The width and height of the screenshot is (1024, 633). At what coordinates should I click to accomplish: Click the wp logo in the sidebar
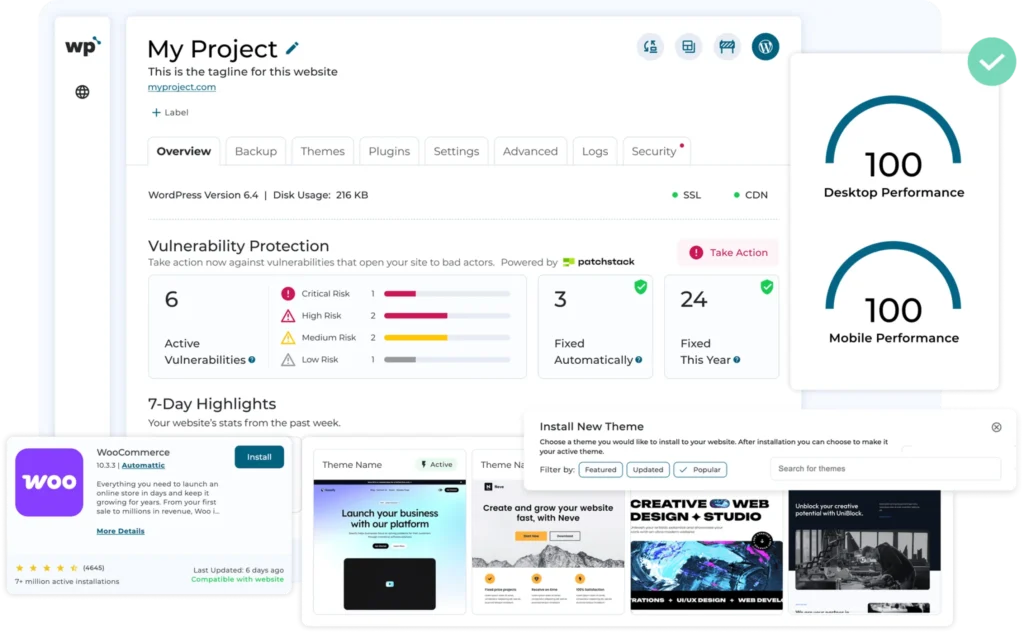(x=82, y=45)
